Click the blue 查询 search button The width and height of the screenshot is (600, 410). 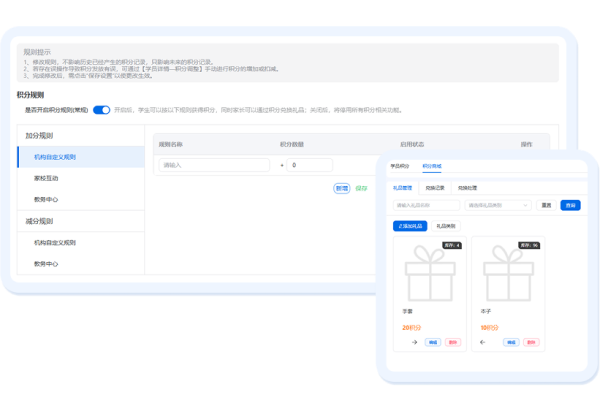570,205
